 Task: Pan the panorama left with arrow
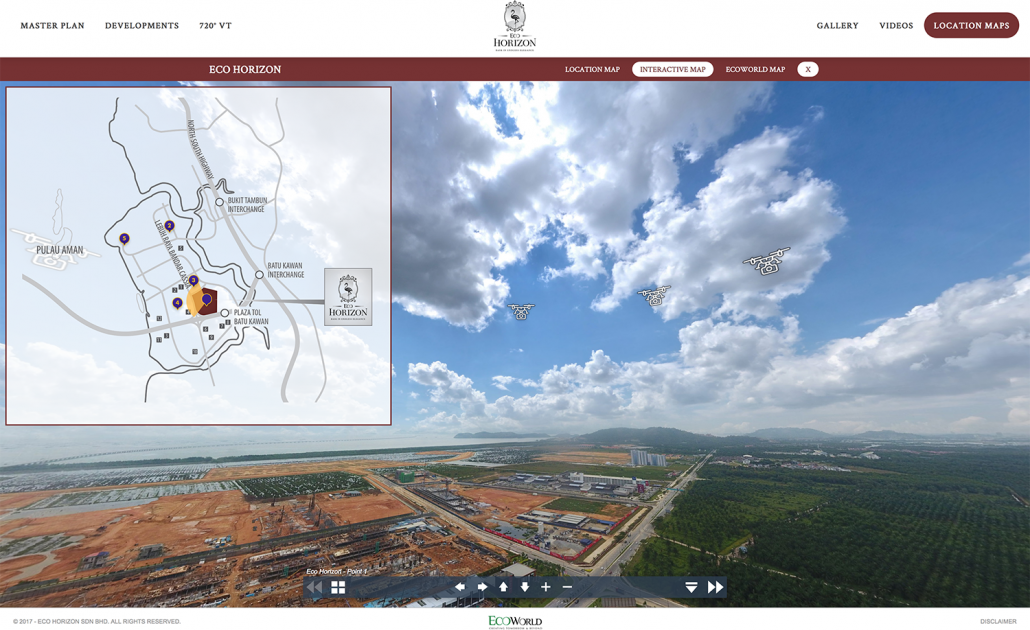459,587
